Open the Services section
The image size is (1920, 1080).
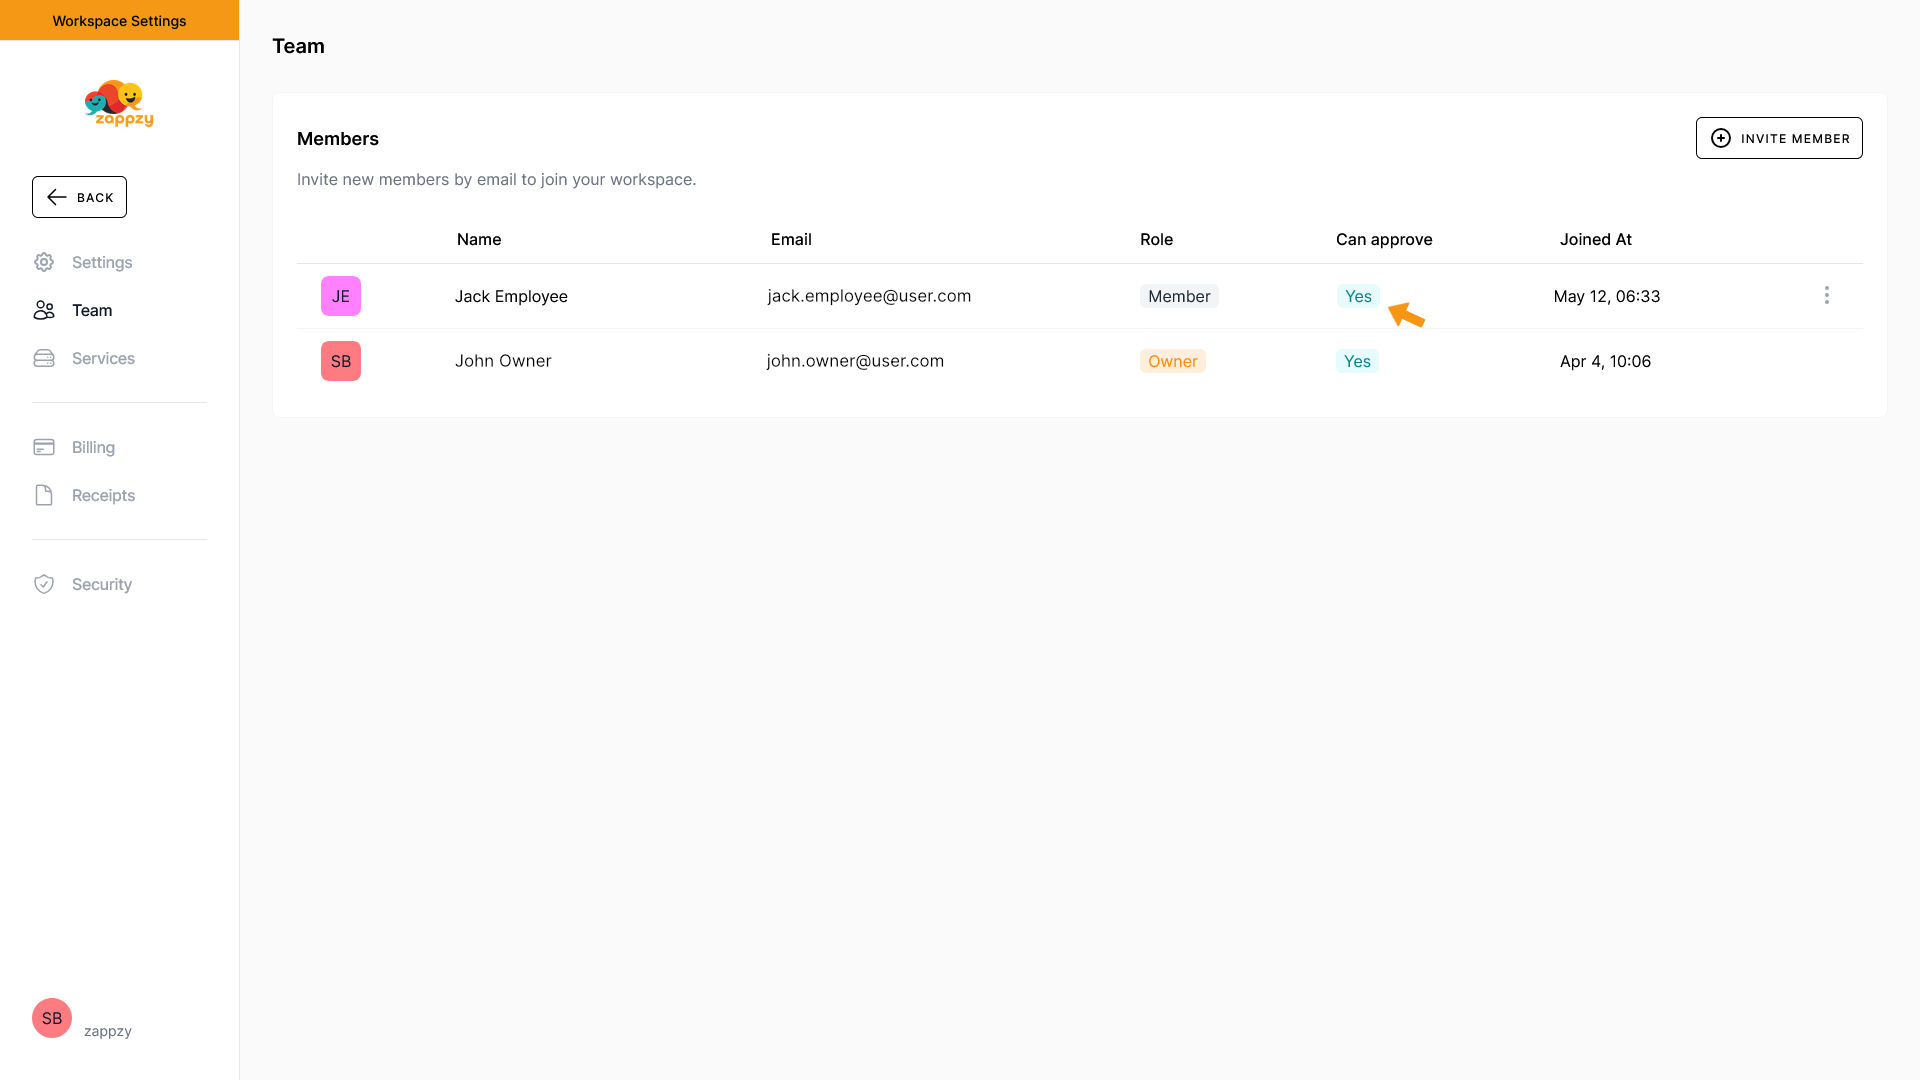(x=103, y=358)
